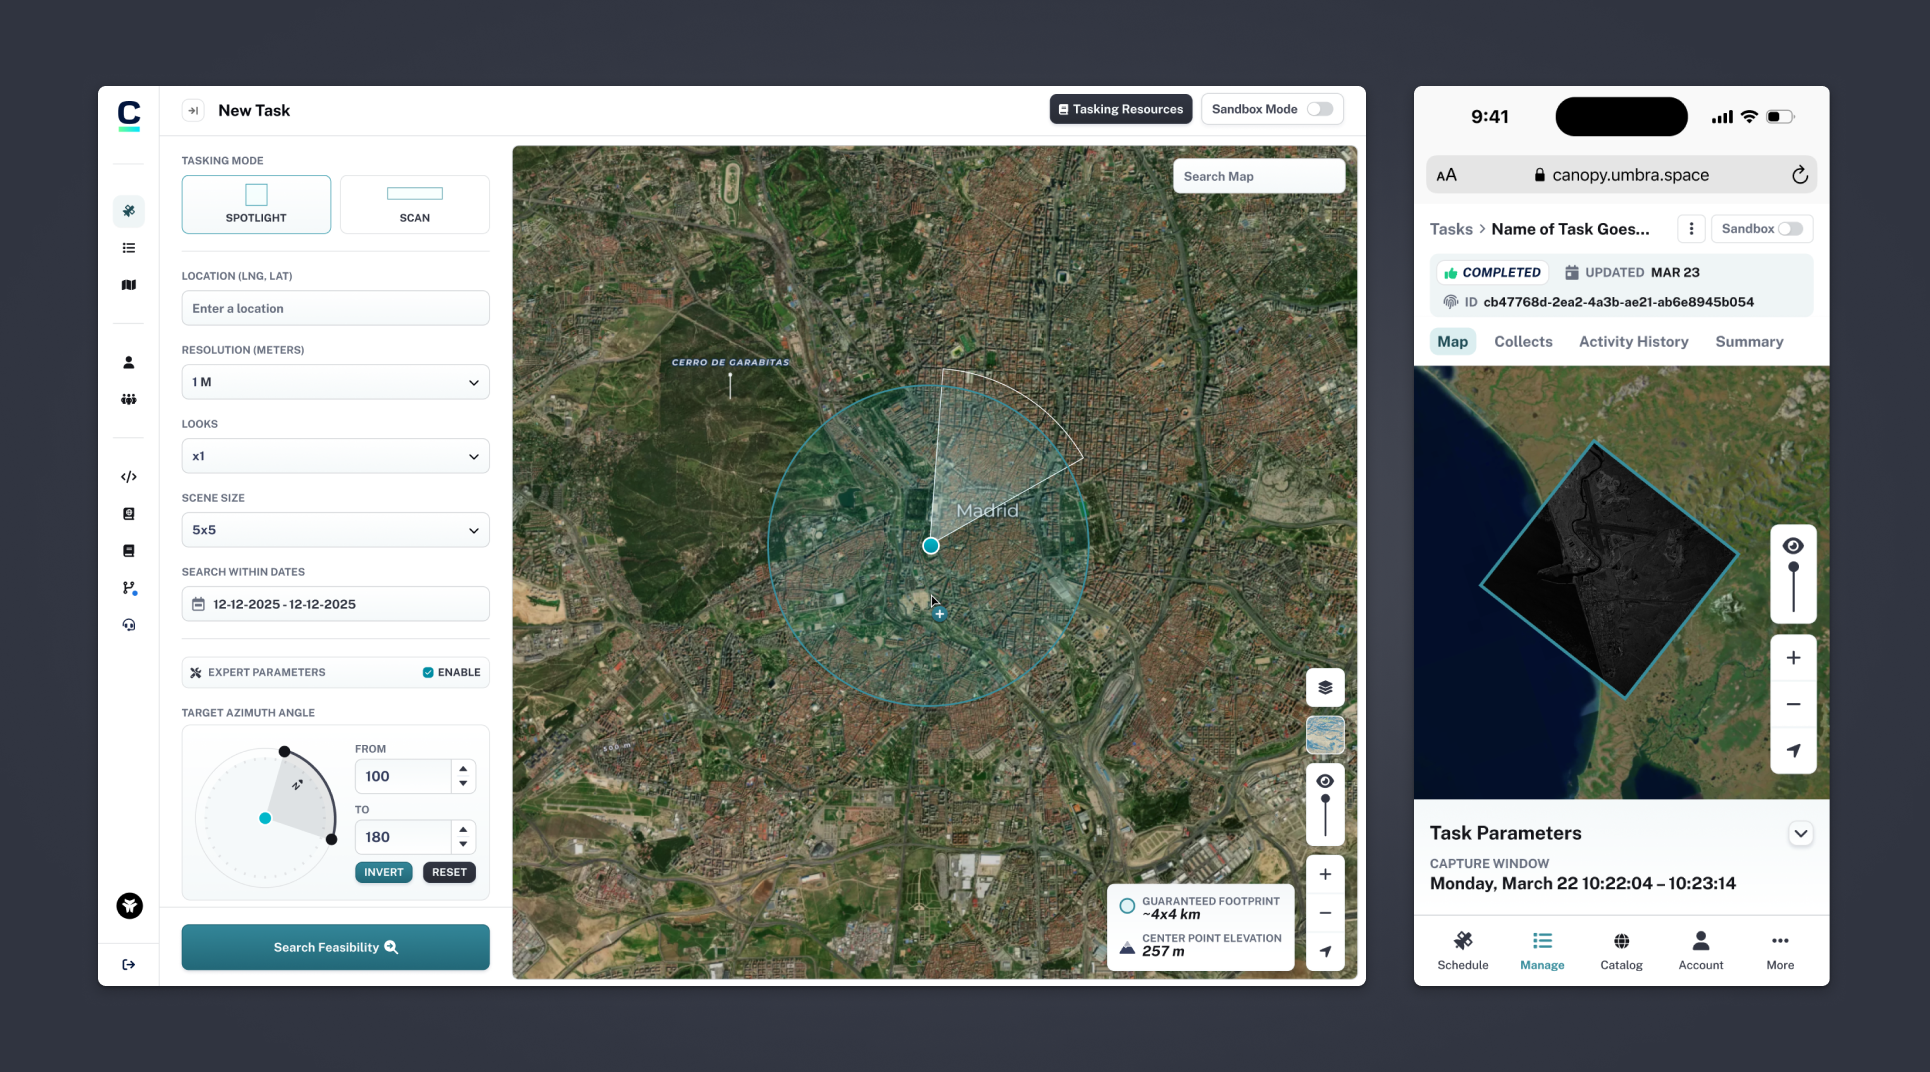Collapse the New Task panel arrow icon

[193, 111]
